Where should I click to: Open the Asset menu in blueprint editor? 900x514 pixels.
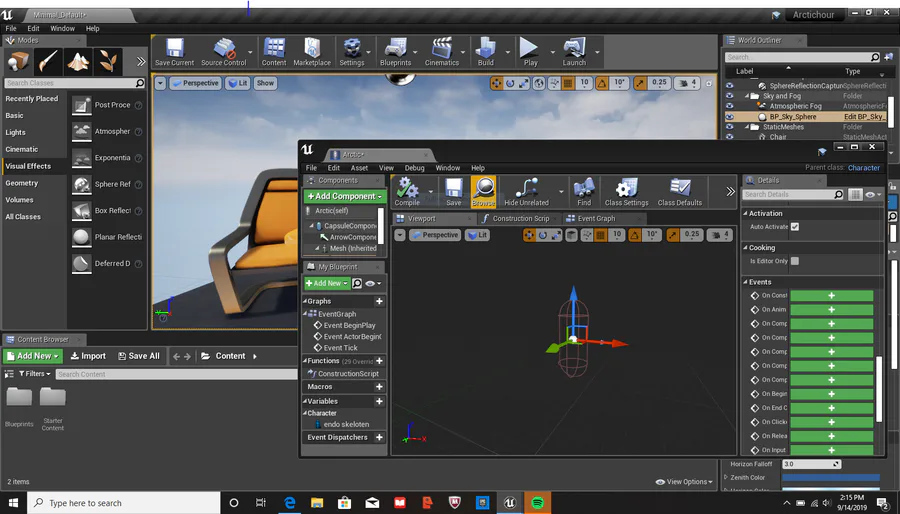click(359, 168)
